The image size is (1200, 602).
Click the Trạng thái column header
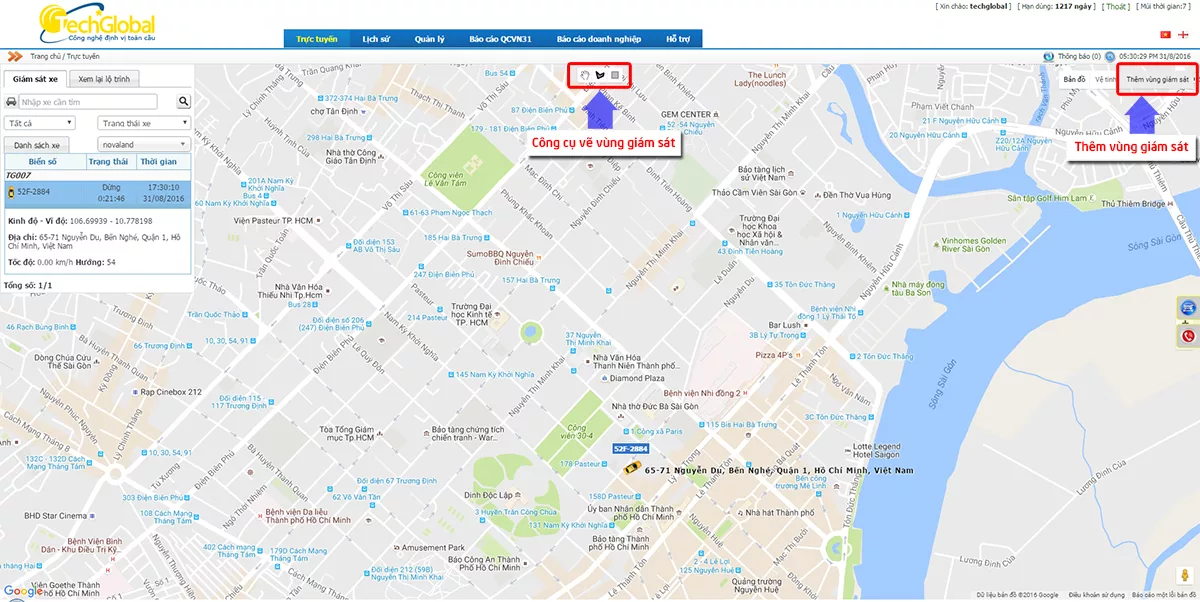108,161
